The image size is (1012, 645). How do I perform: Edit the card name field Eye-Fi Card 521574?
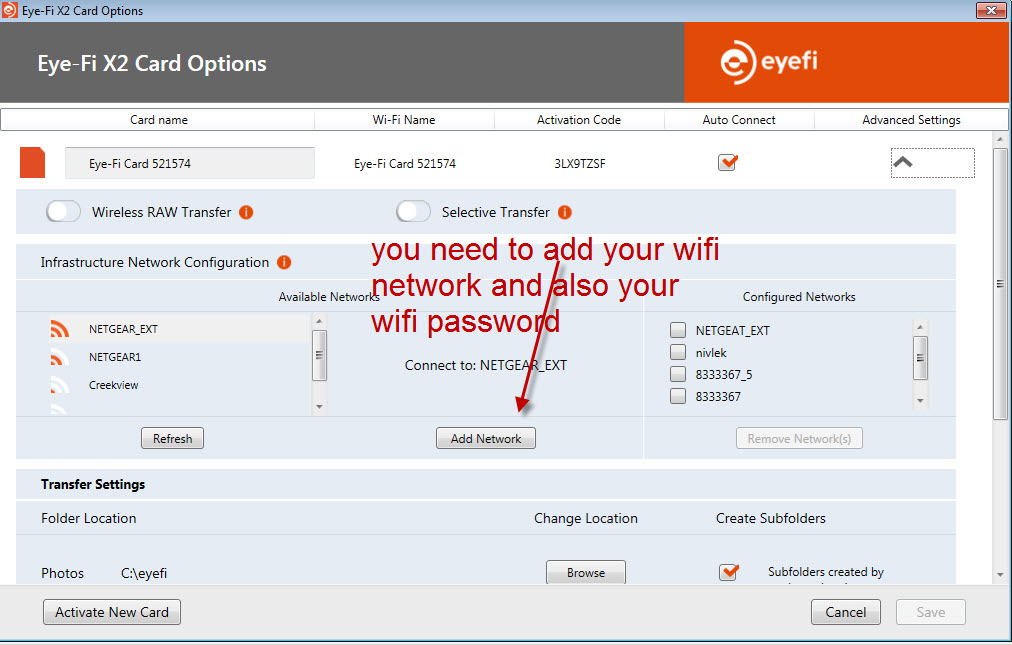(190, 163)
